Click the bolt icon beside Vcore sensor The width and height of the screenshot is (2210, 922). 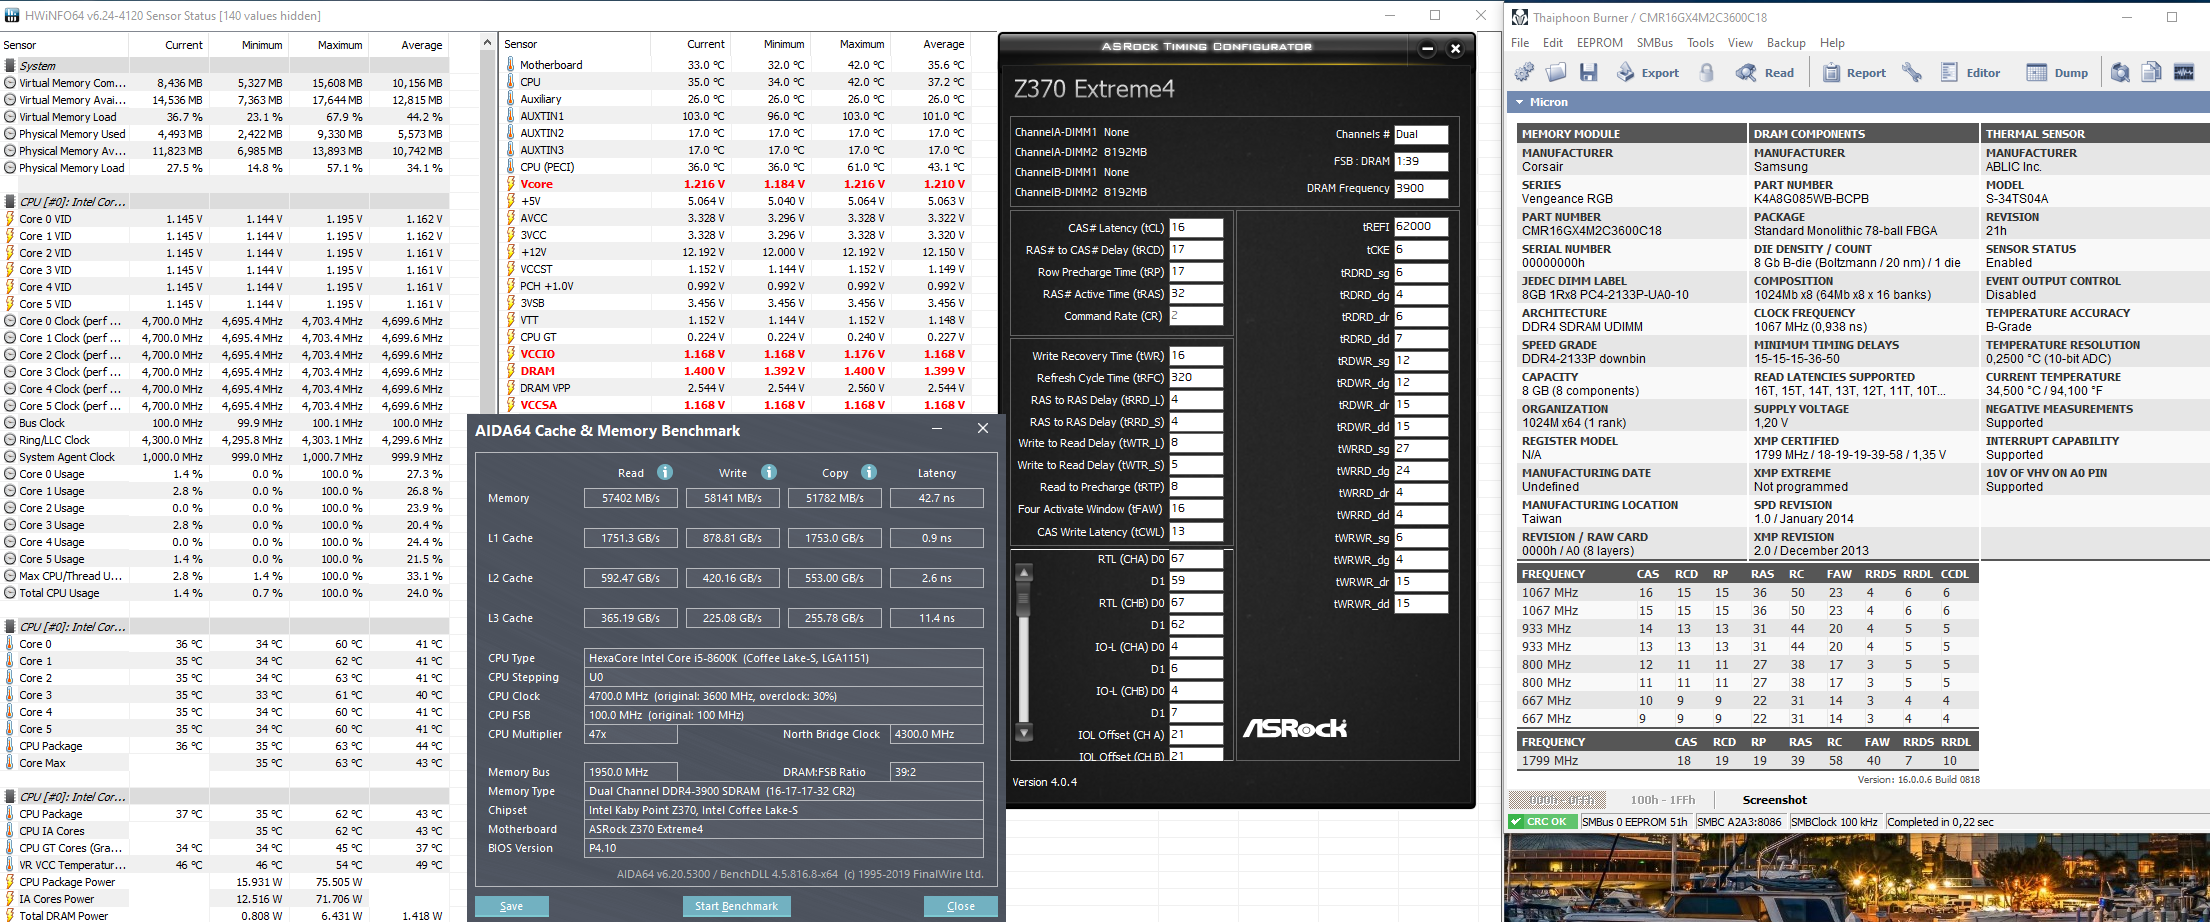pos(511,184)
